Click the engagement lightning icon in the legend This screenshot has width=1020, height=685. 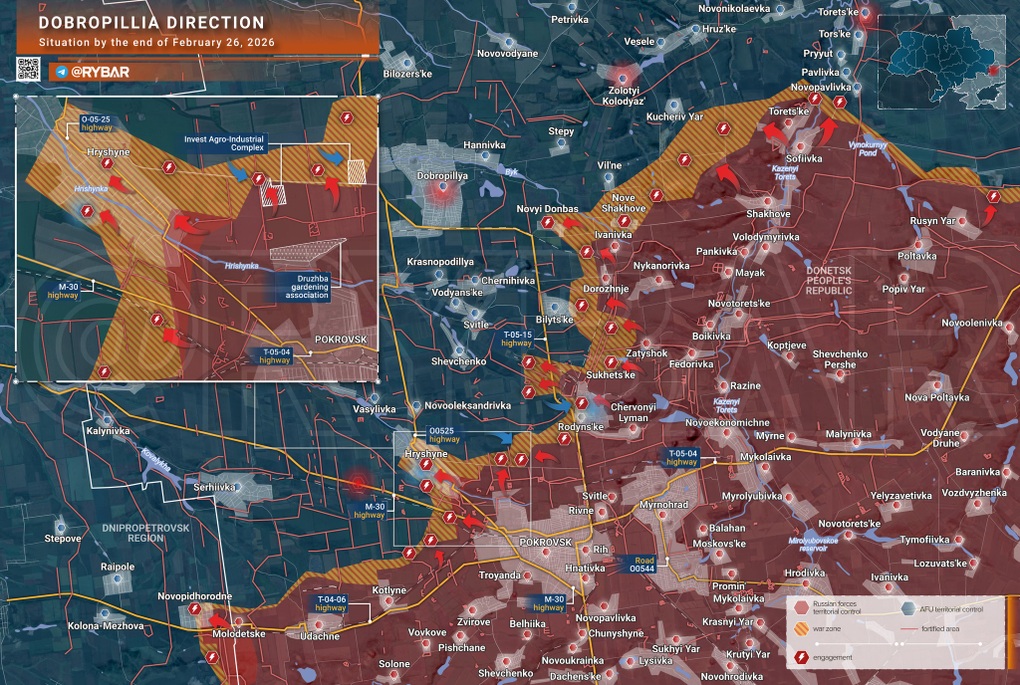click(800, 657)
